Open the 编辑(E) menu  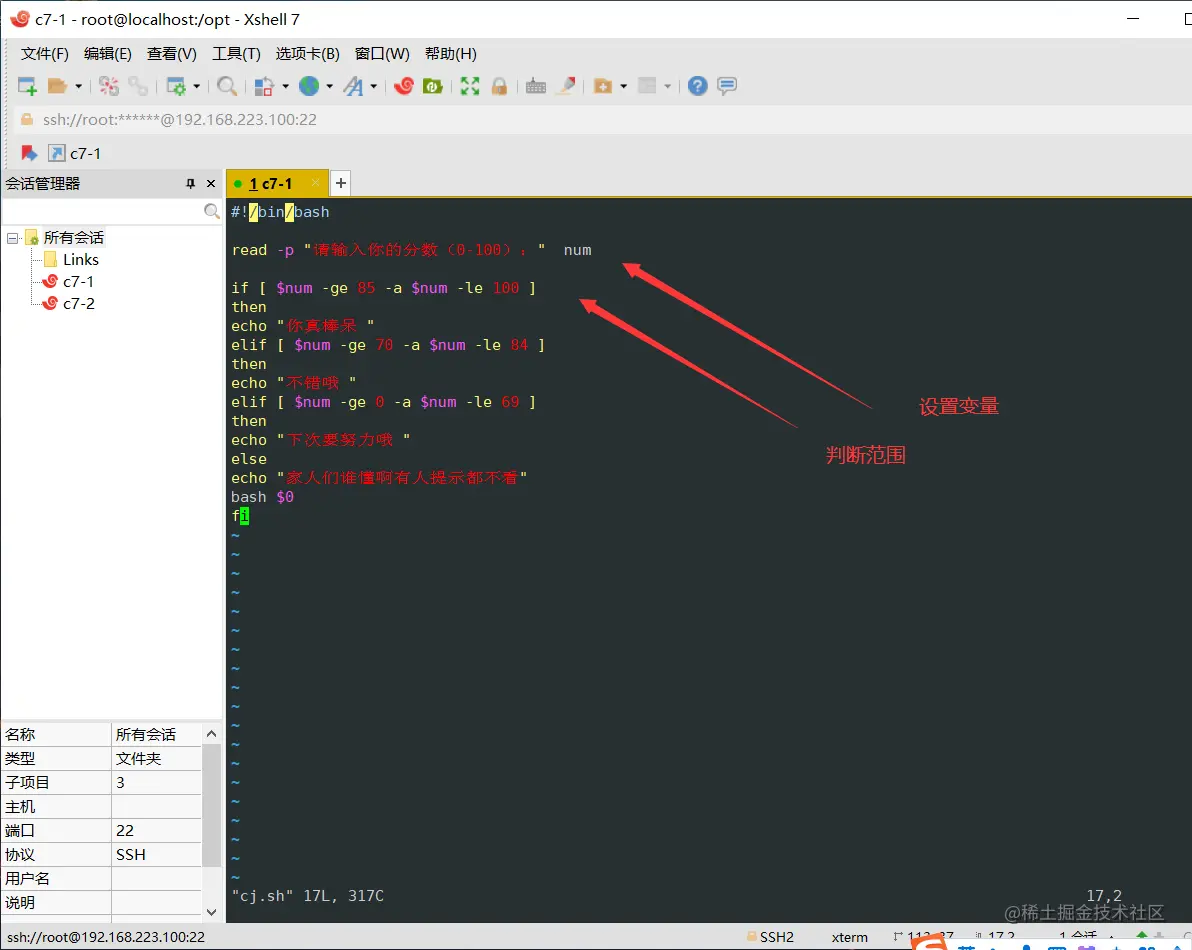tap(108, 54)
